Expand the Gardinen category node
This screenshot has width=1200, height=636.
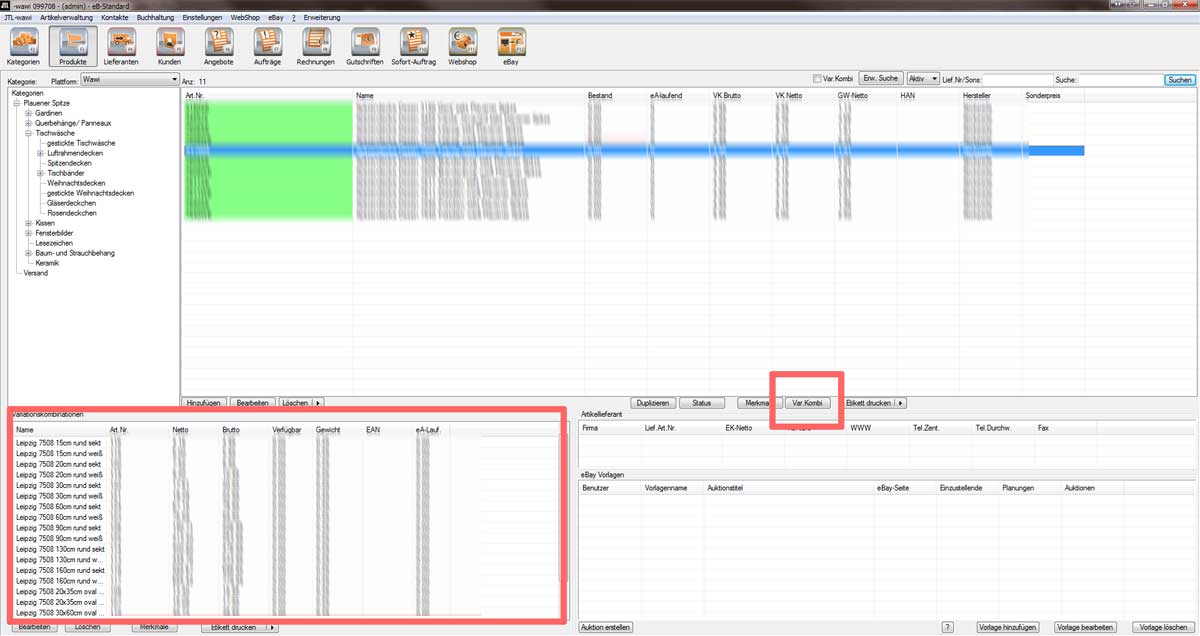tap(29, 113)
